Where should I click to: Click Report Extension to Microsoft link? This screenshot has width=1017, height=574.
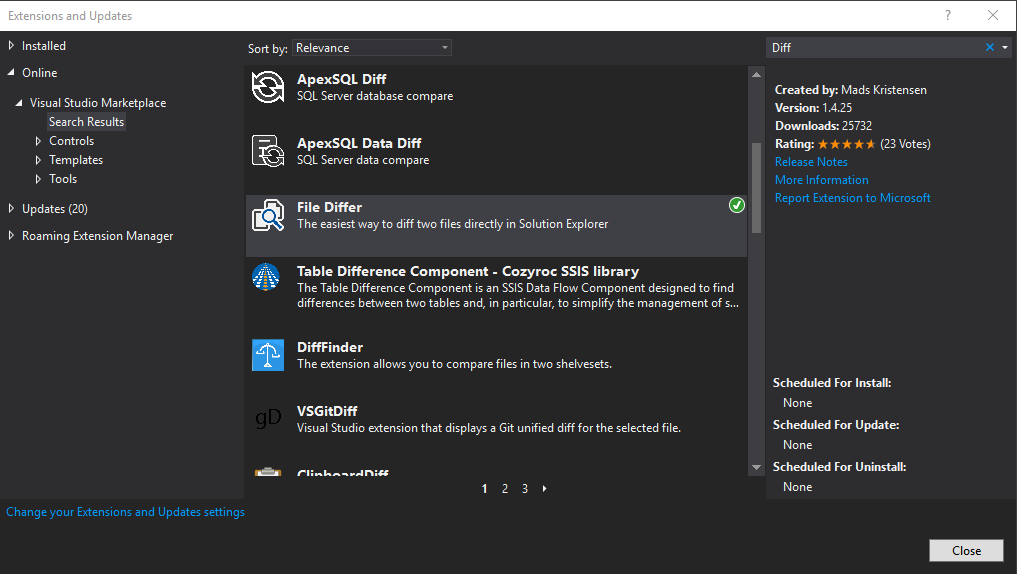pyautogui.click(x=852, y=198)
